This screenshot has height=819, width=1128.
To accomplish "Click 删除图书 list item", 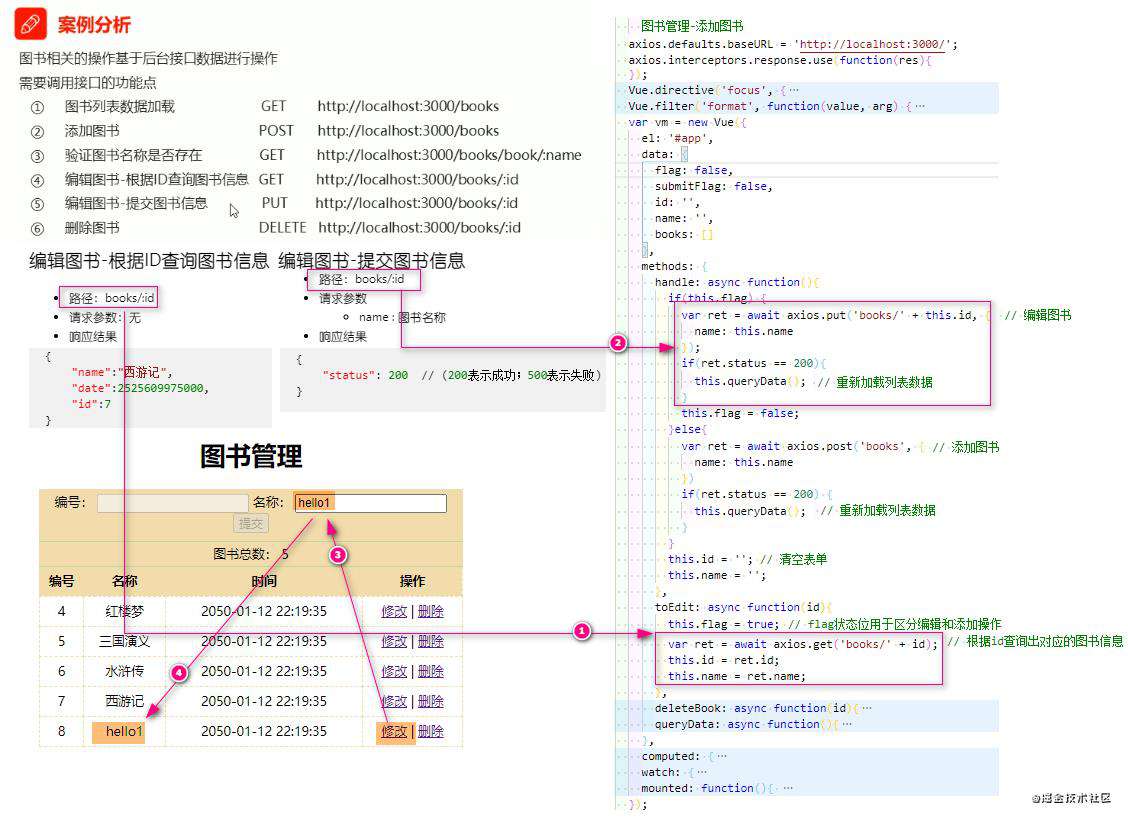I will coord(92,227).
